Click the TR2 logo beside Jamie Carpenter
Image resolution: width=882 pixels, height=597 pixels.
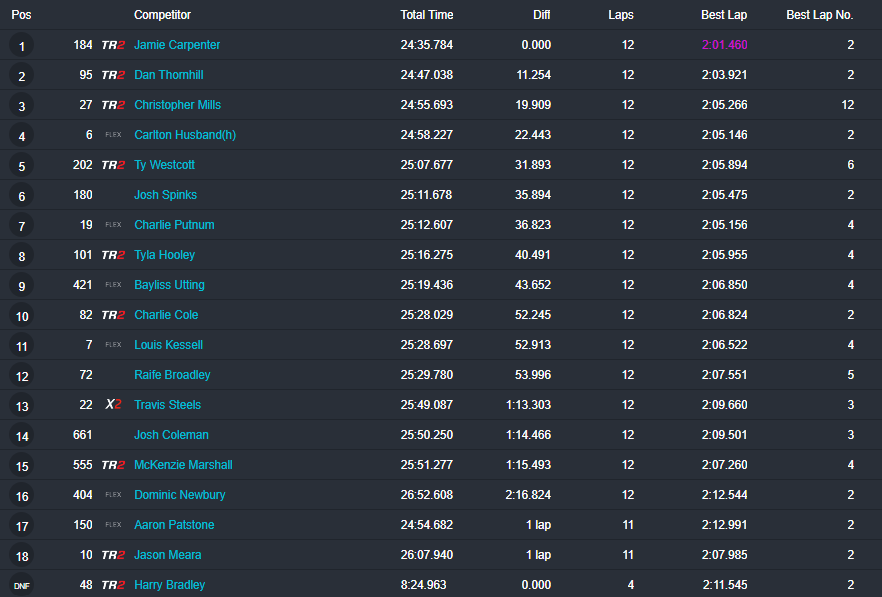click(x=113, y=45)
